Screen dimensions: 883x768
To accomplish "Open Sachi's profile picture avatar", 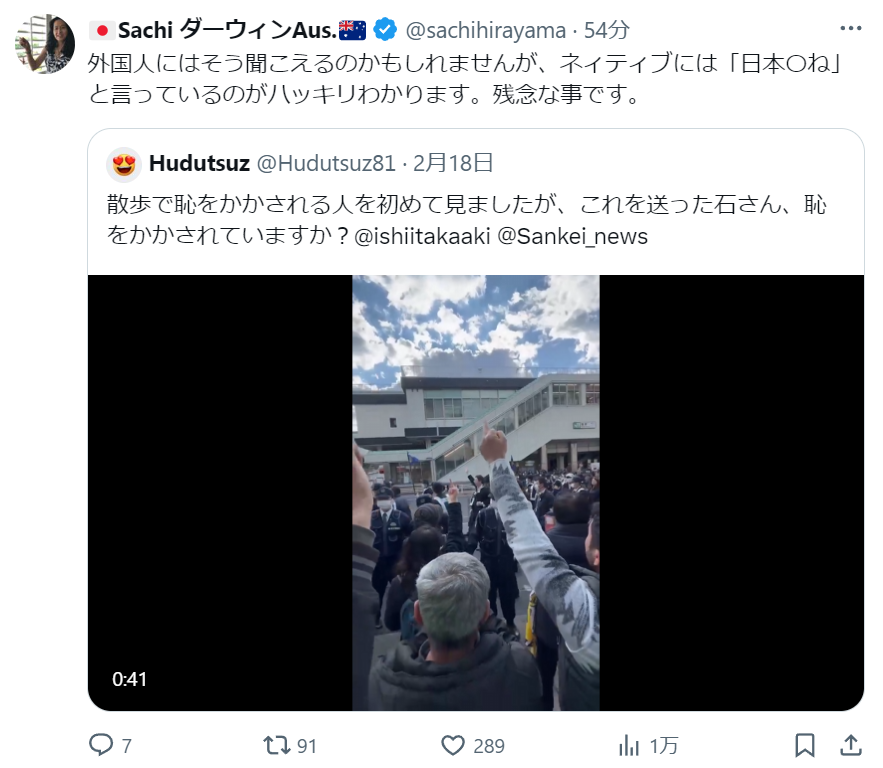I will [x=44, y=44].
